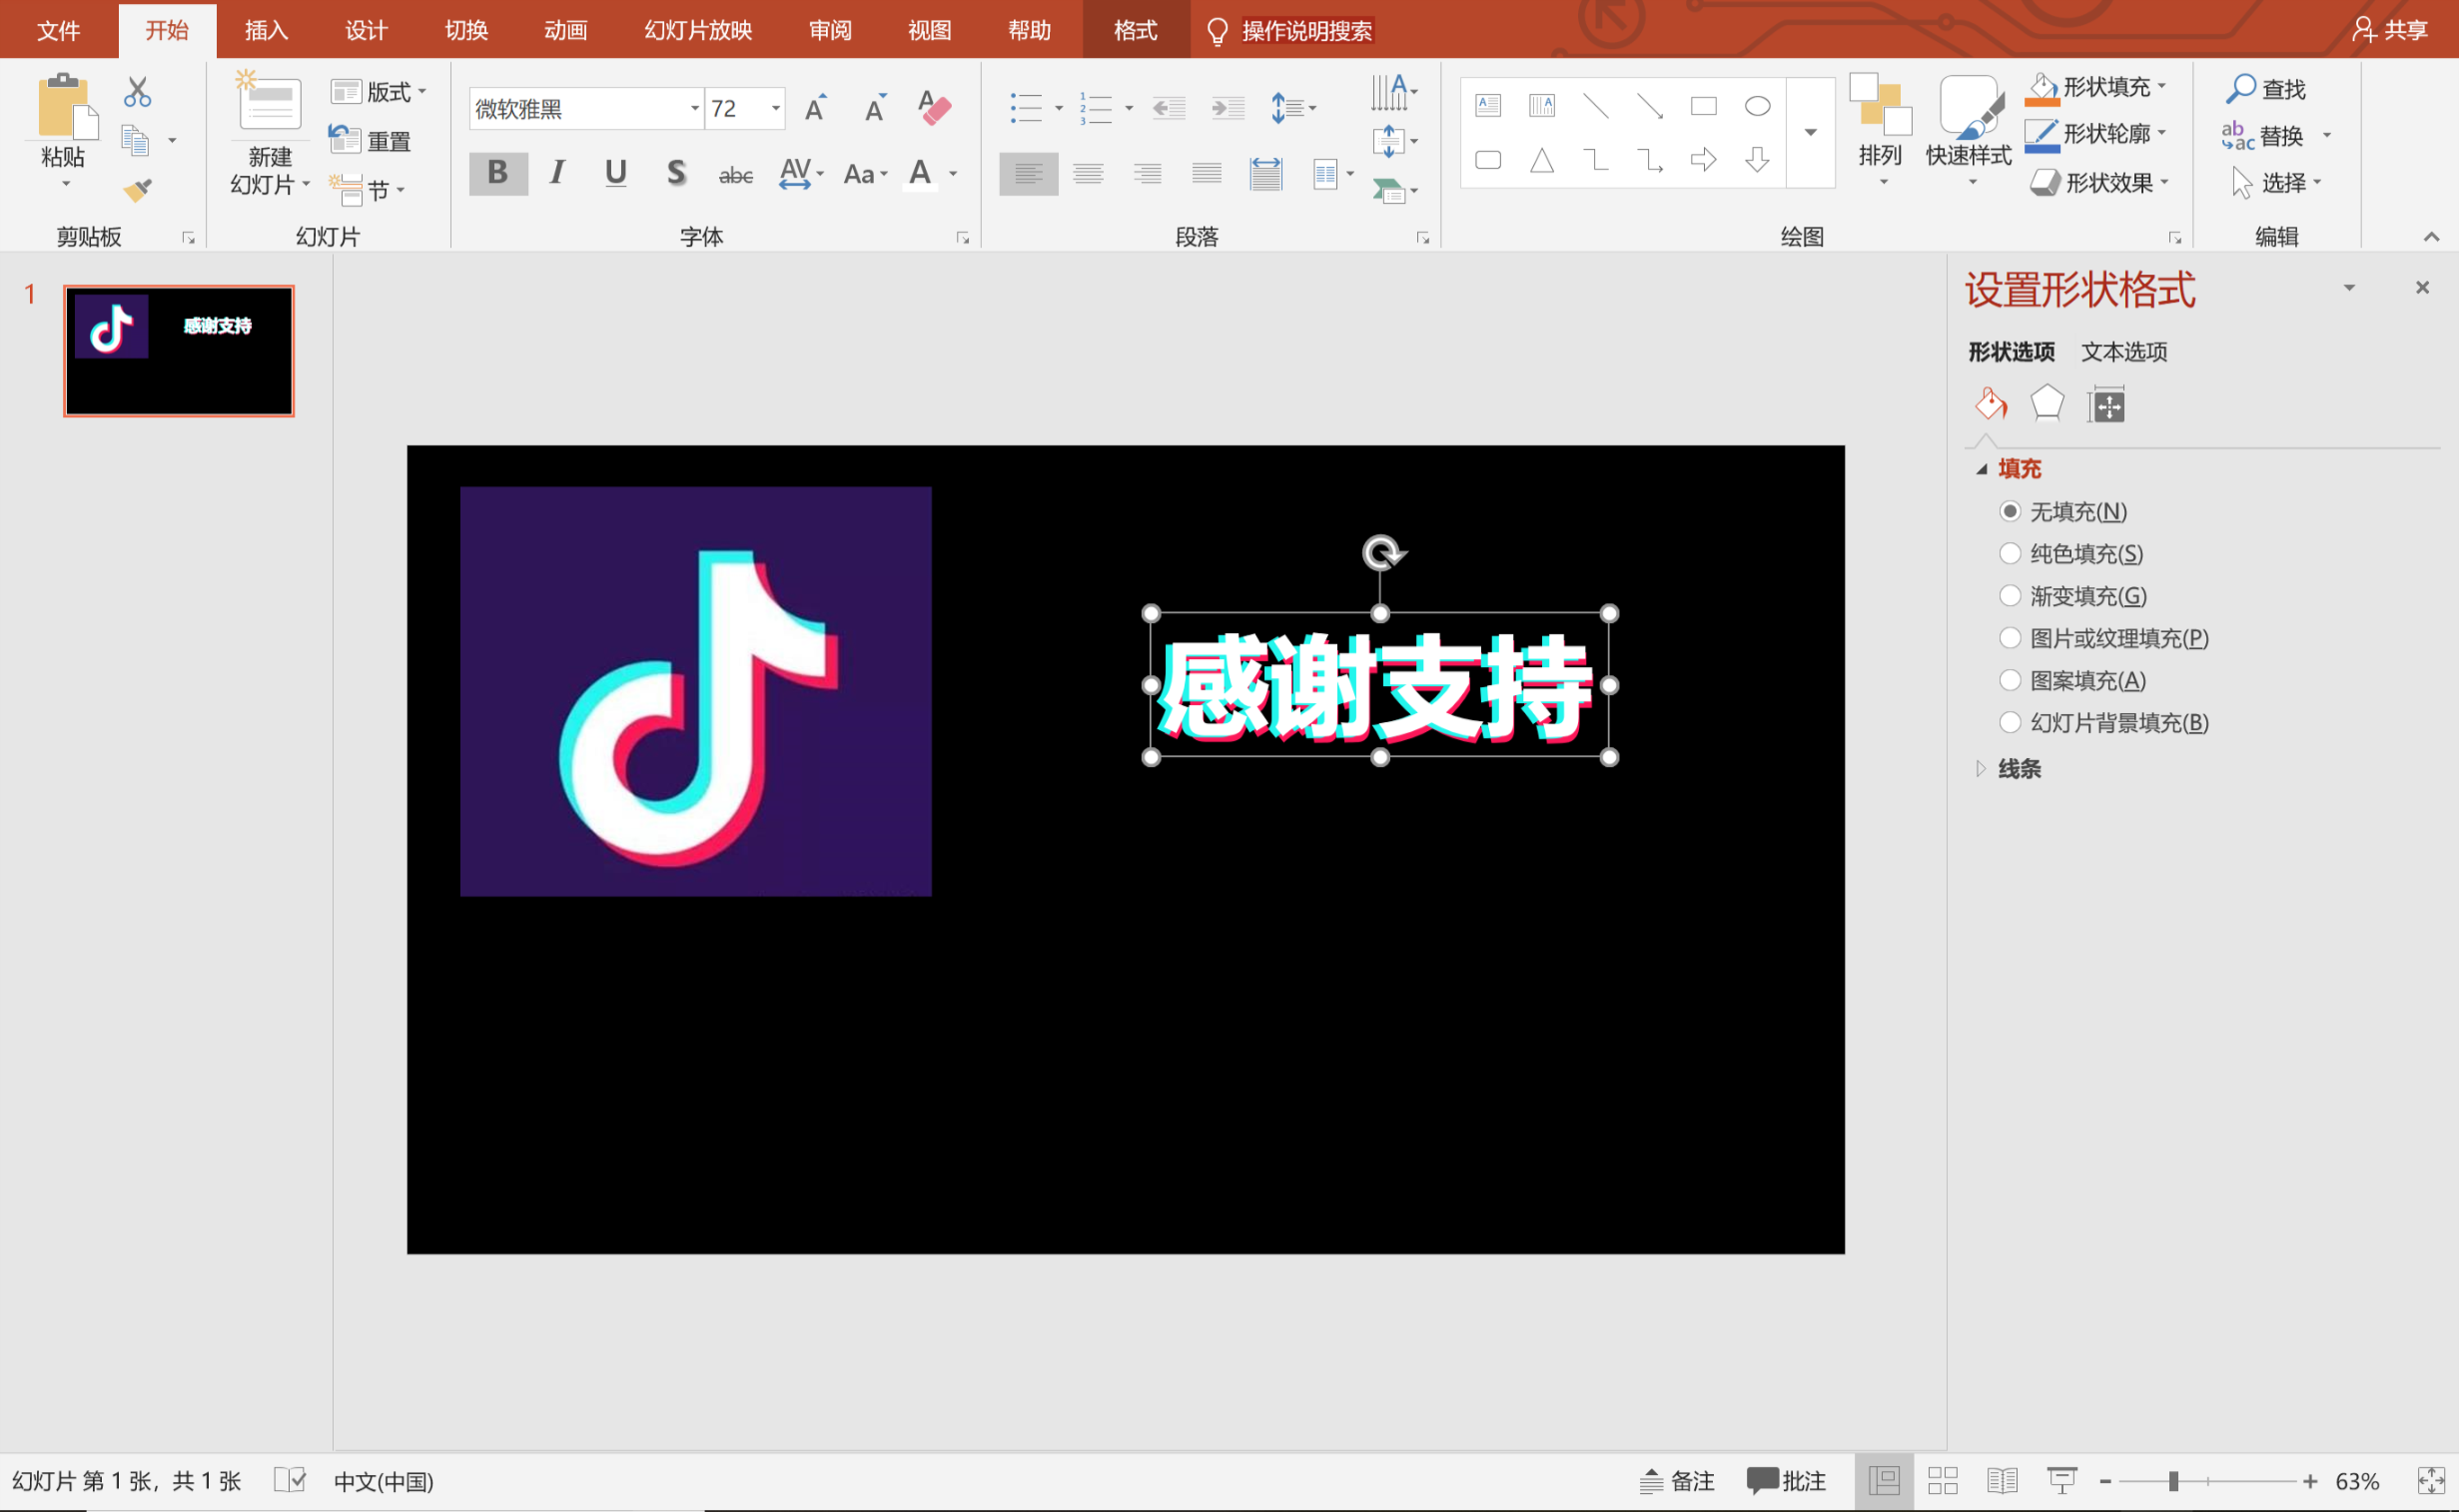Open Fill & Line options icon

(x=1990, y=404)
